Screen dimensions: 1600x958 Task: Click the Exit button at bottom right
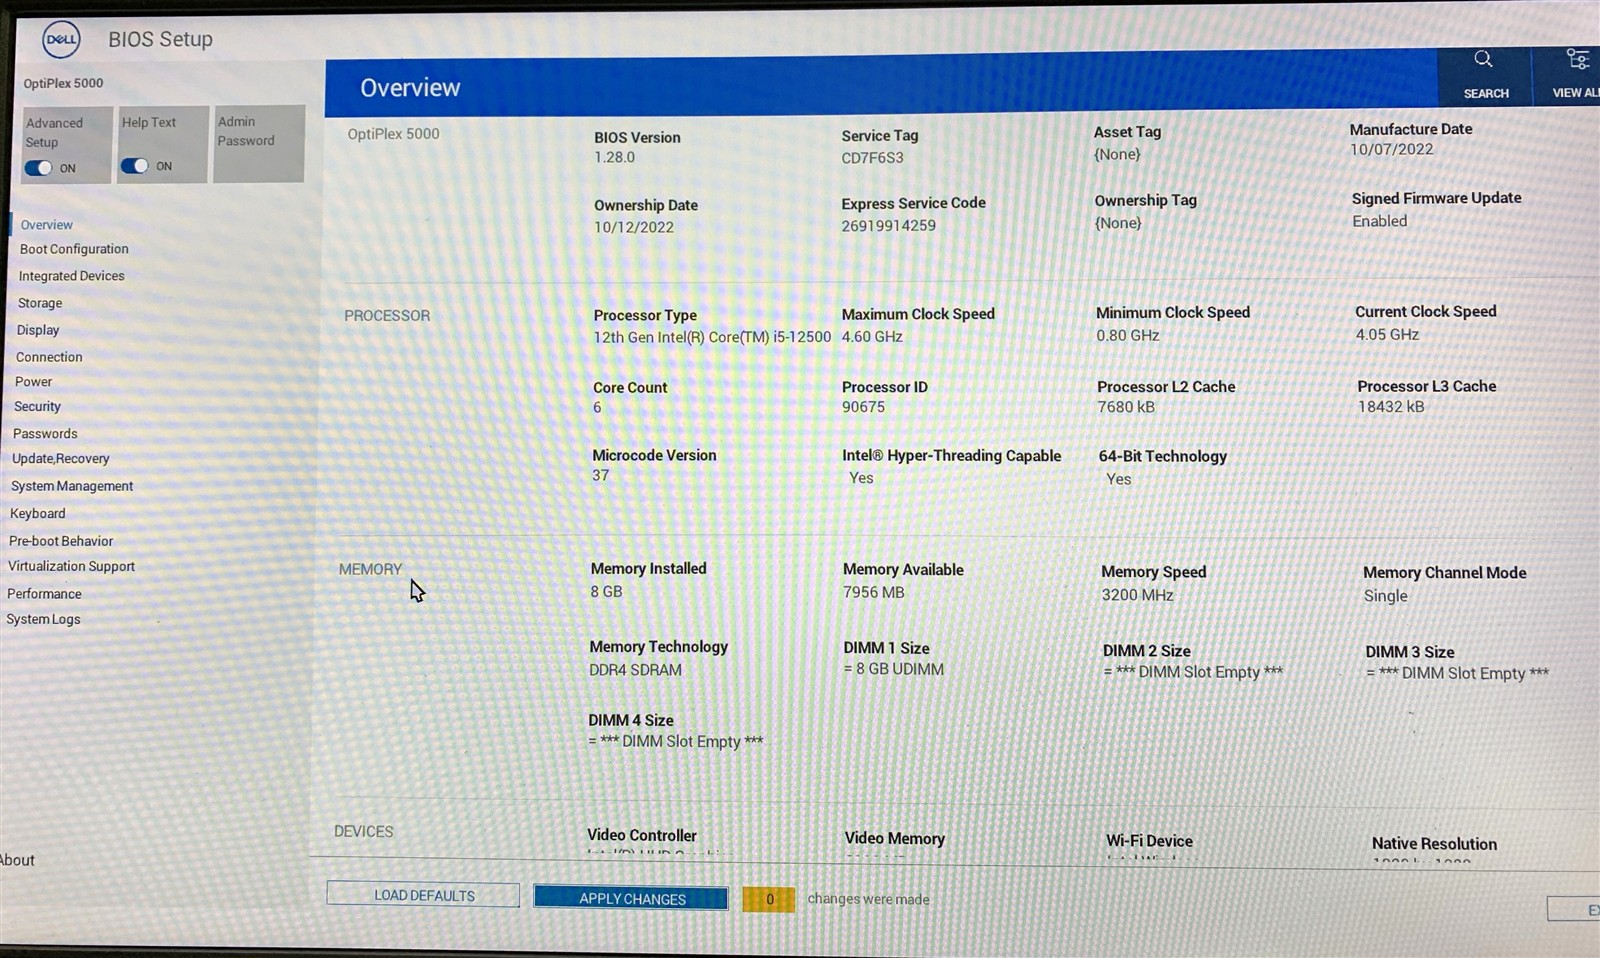click(1574, 909)
